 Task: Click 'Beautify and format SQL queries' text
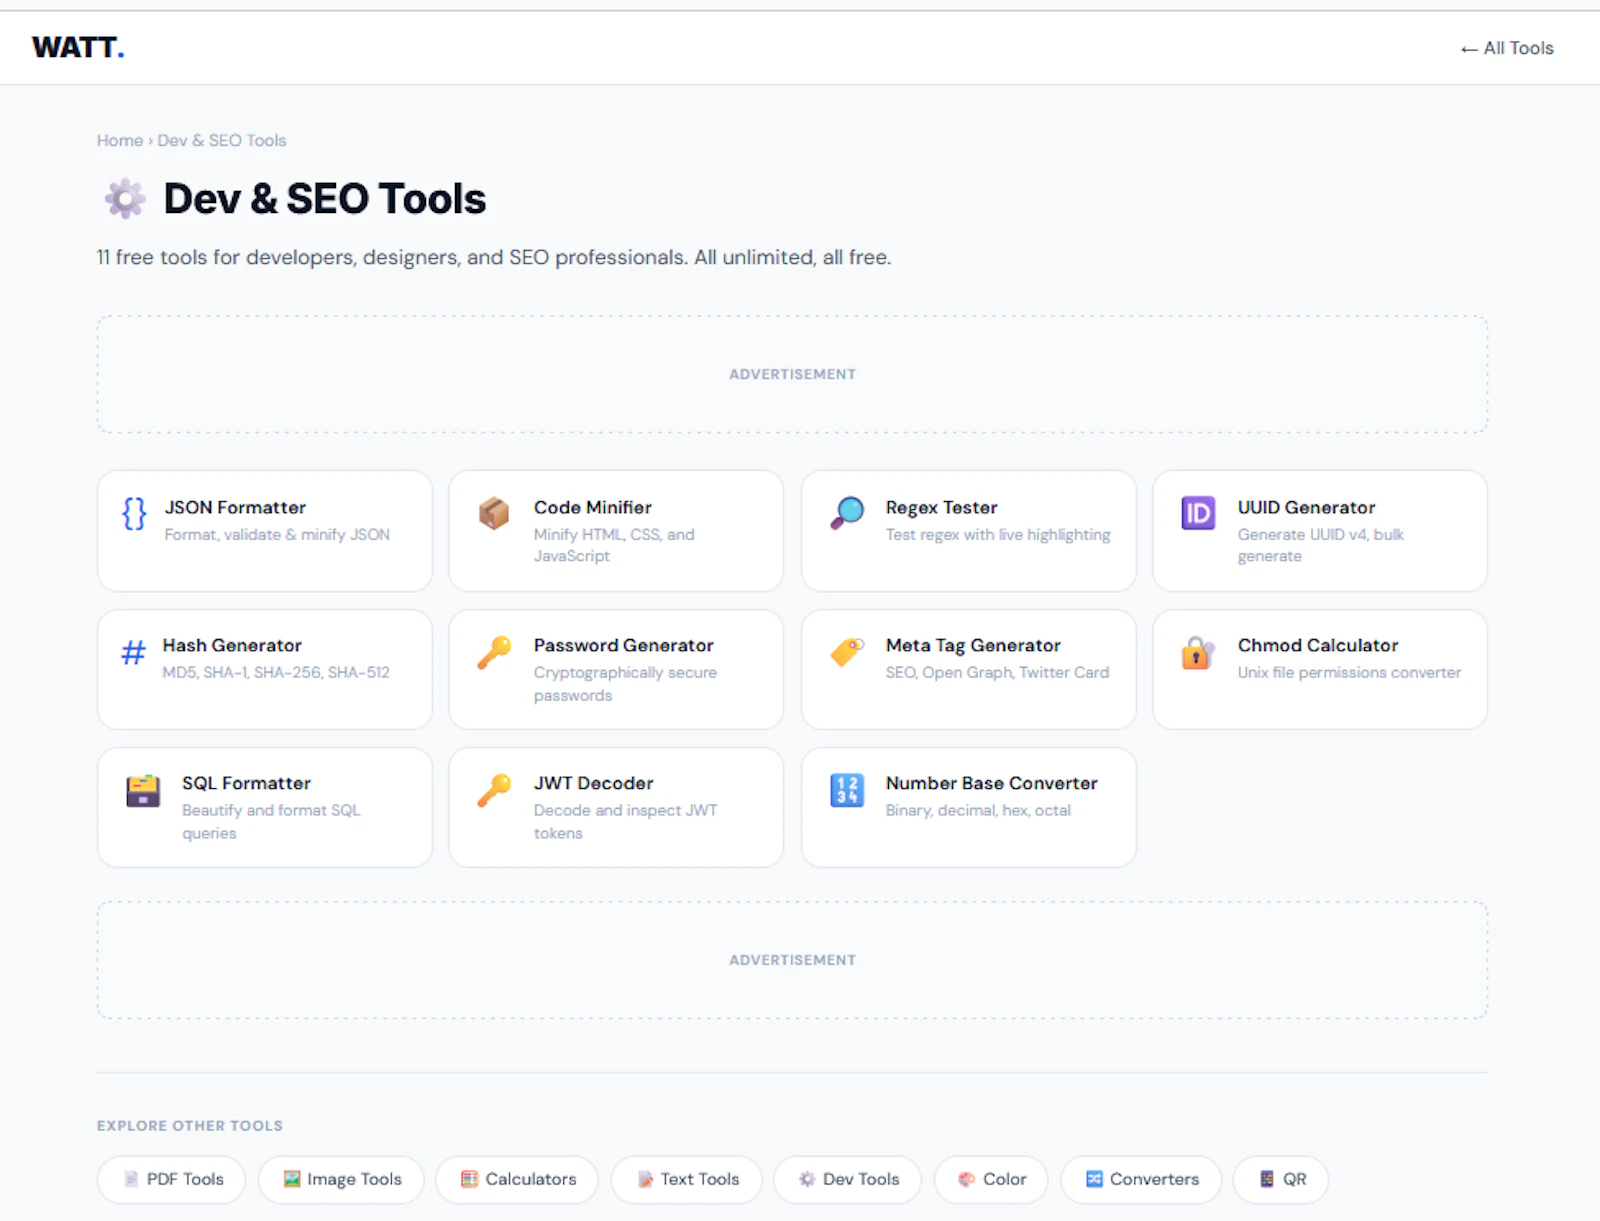pos(271,822)
